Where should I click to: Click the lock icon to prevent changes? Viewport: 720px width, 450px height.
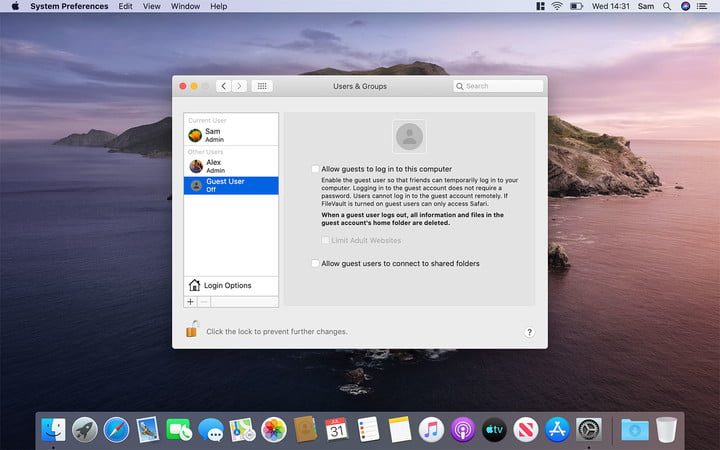point(191,329)
